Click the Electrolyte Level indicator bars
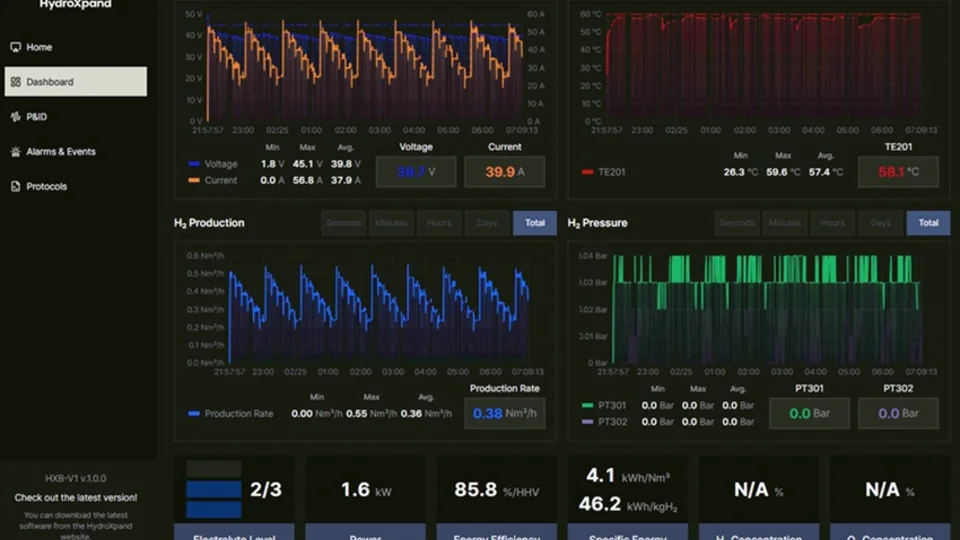The width and height of the screenshot is (960, 540). click(x=214, y=490)
